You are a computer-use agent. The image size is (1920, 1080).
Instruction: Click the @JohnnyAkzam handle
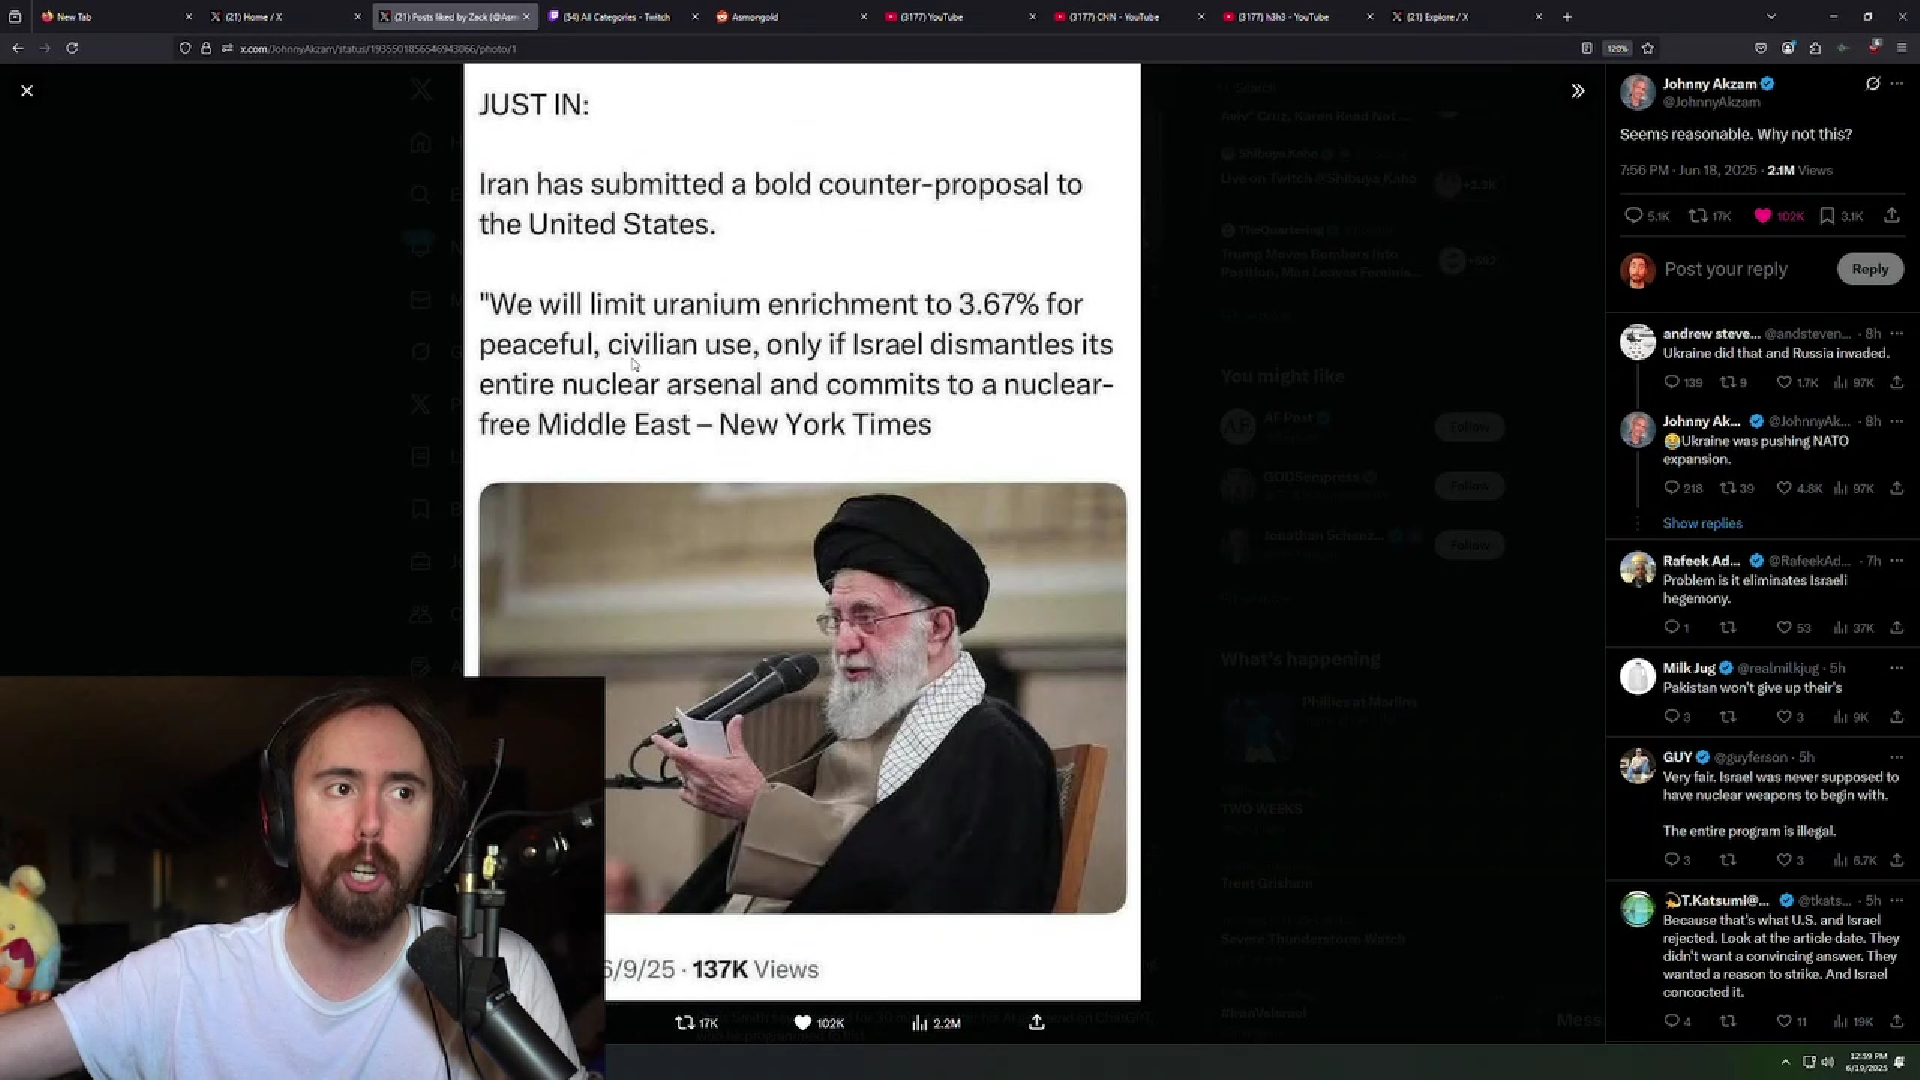(x=1711, y=102)
